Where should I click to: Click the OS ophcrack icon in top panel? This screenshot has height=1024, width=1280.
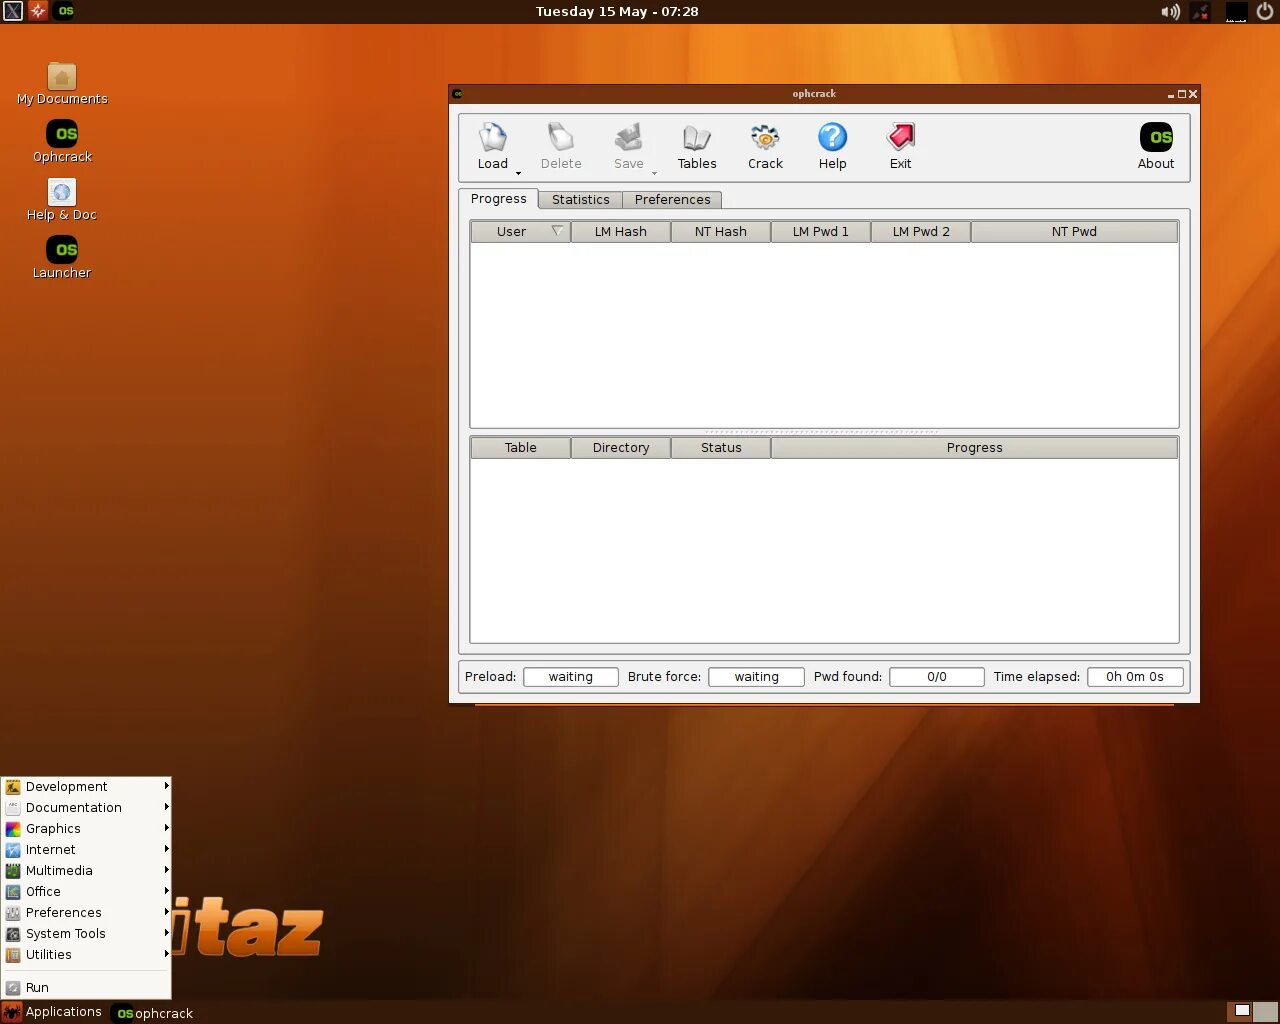coord(65,11)
